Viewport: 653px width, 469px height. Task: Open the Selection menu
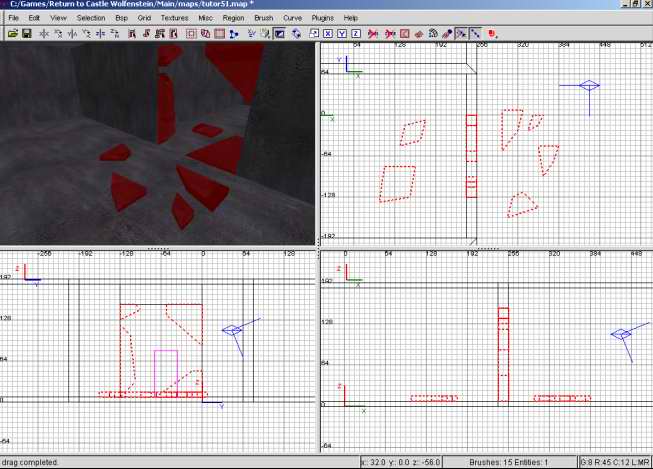(90, 18)
